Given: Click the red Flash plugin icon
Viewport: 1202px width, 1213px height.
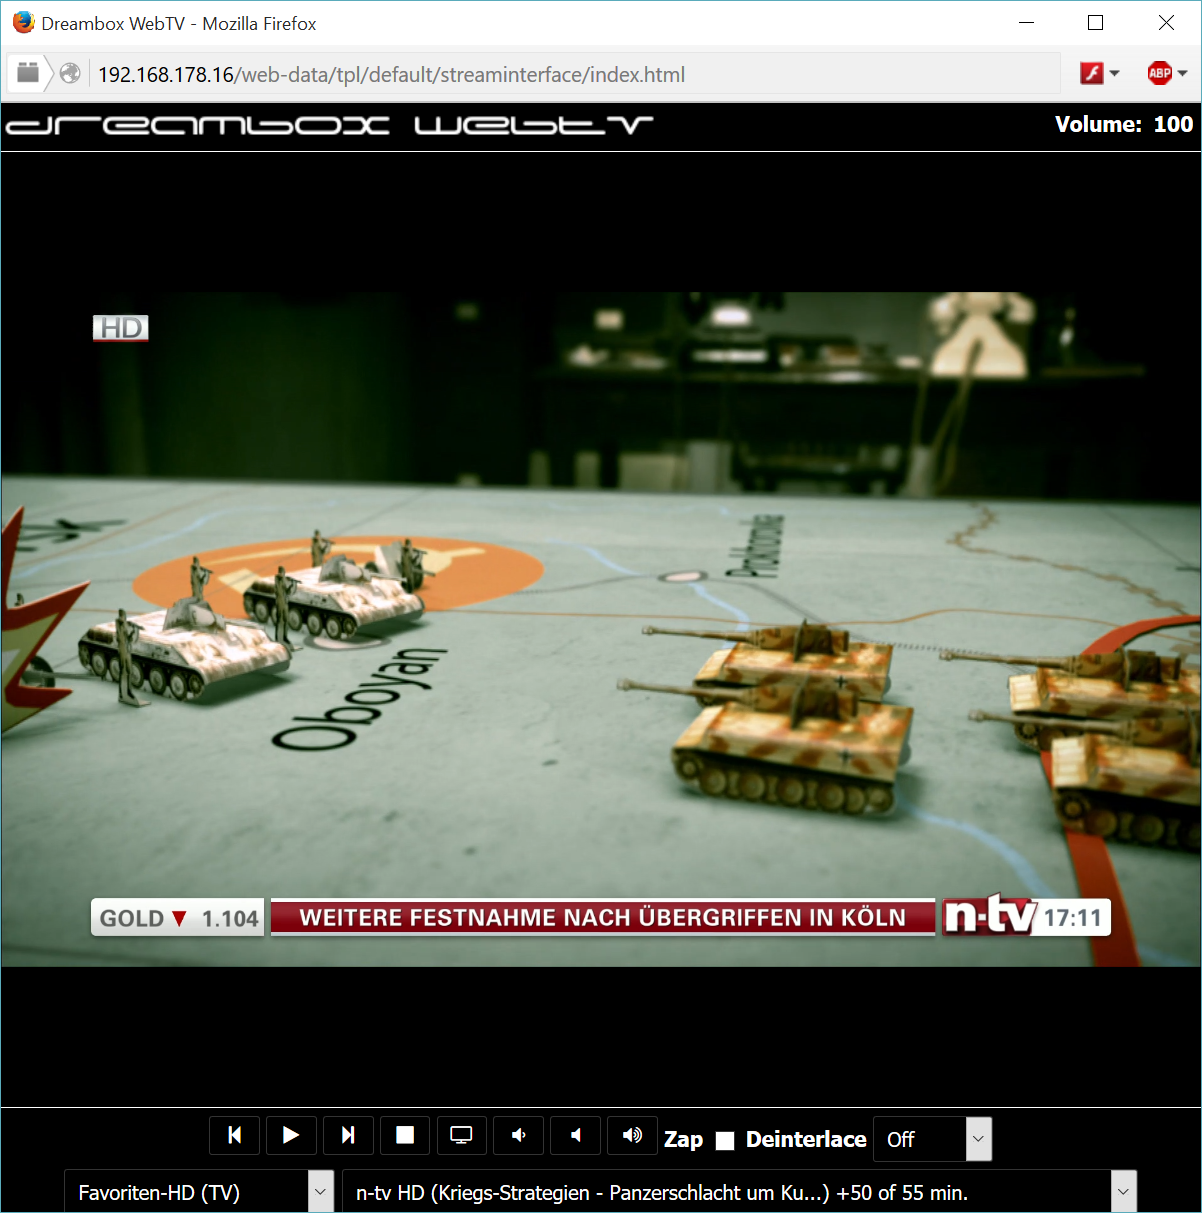Looking at the screenshot, I should (x=1091, y=73).
